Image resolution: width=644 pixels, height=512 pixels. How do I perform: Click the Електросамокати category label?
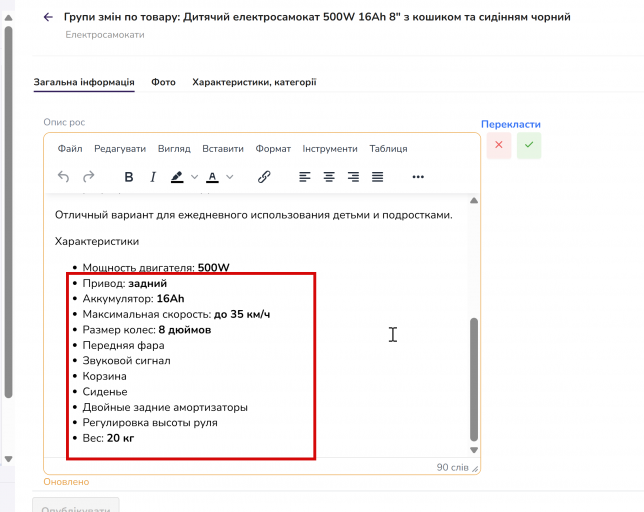105,35
